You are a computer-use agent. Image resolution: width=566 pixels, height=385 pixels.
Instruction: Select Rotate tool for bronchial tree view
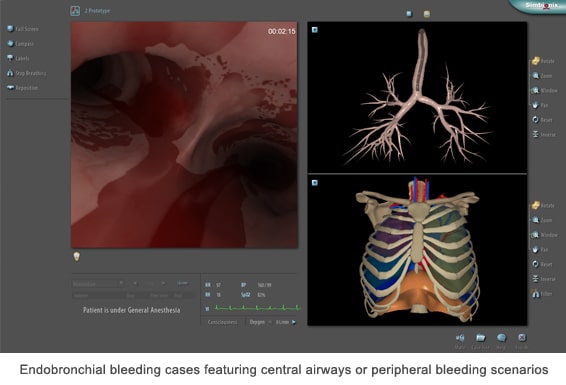point(543,61)
